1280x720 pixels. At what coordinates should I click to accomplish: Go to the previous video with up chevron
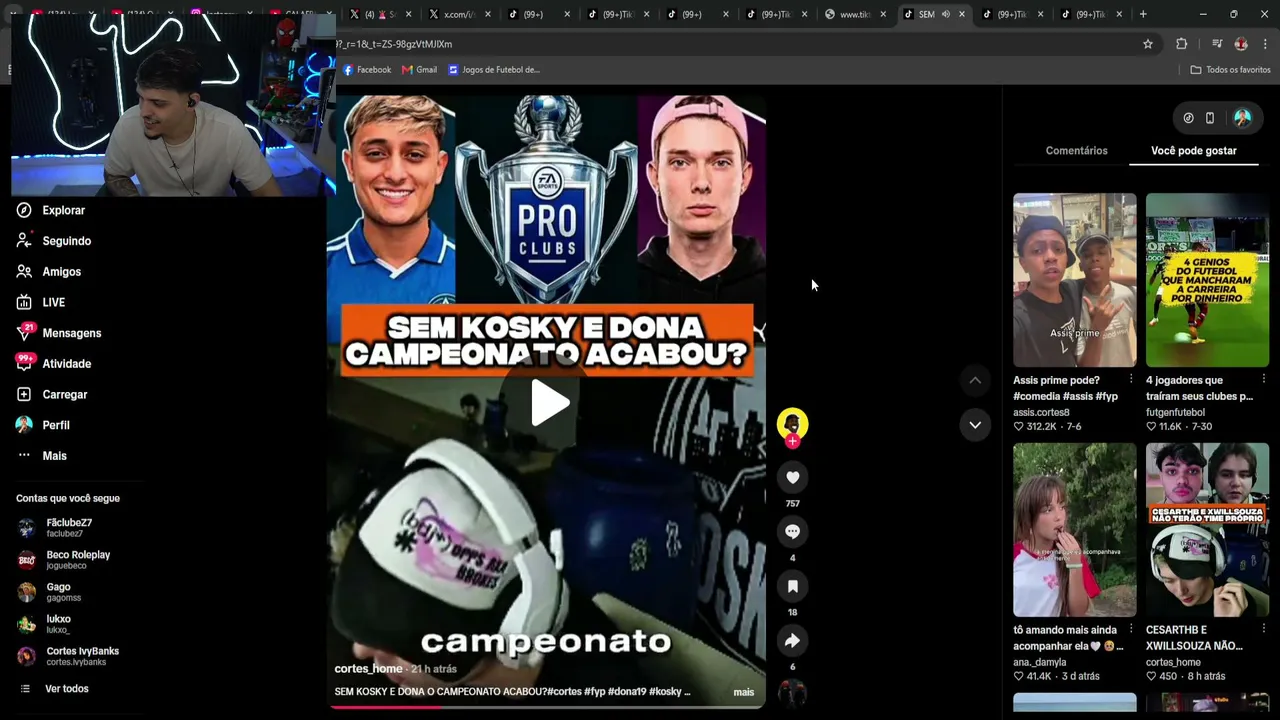pyautogui.click(x=975, y=380)
